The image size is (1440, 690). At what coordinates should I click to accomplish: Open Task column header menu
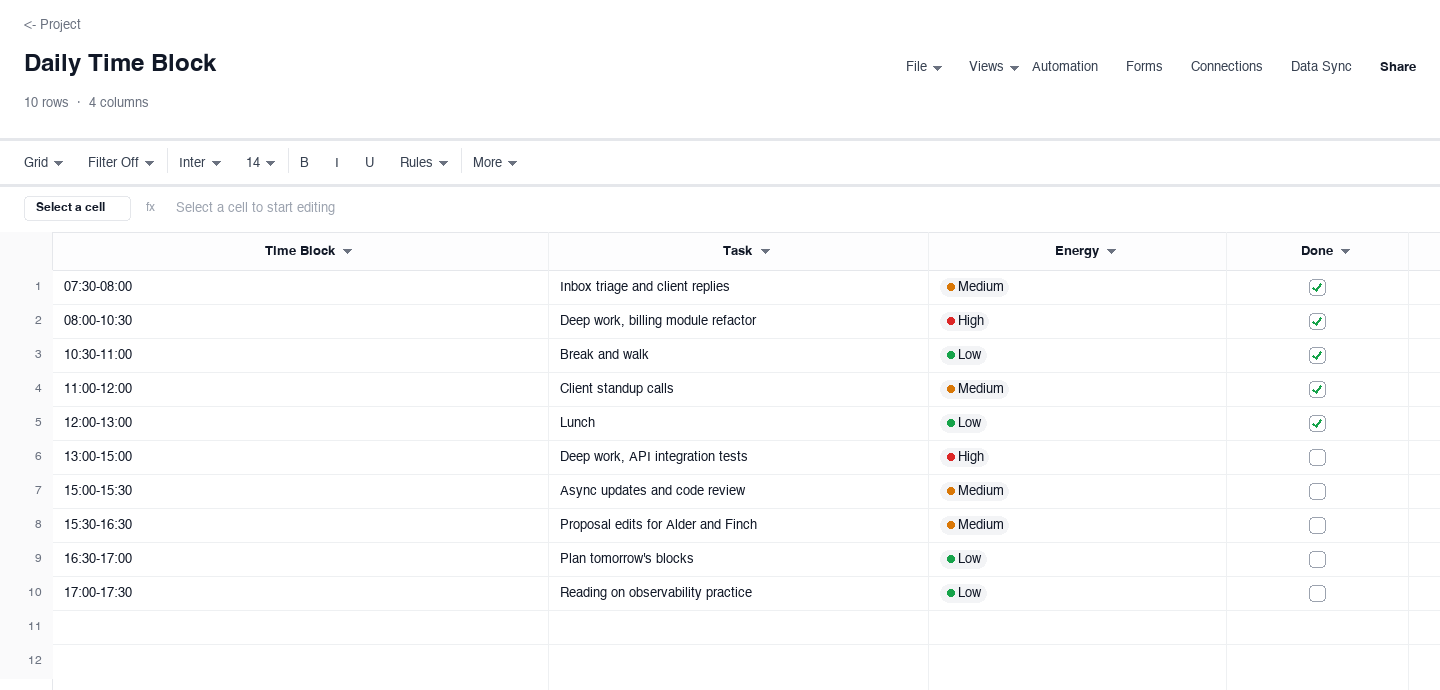point(765,252)
